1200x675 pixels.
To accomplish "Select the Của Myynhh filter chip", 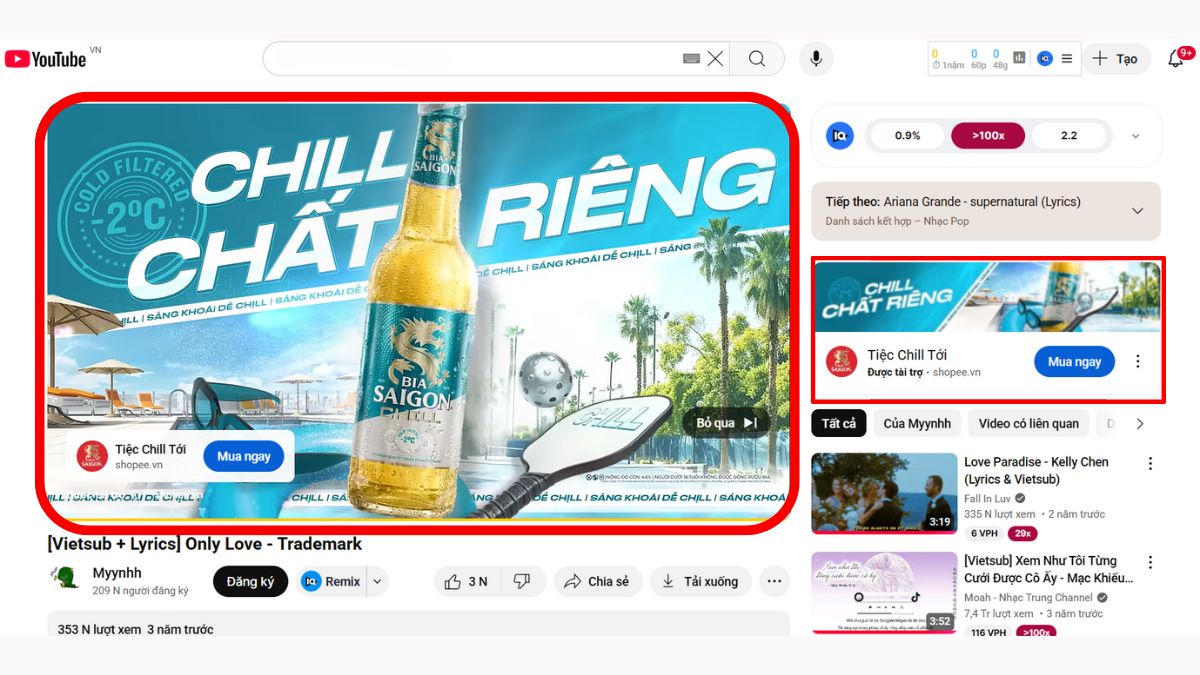I will coord(916,424).
